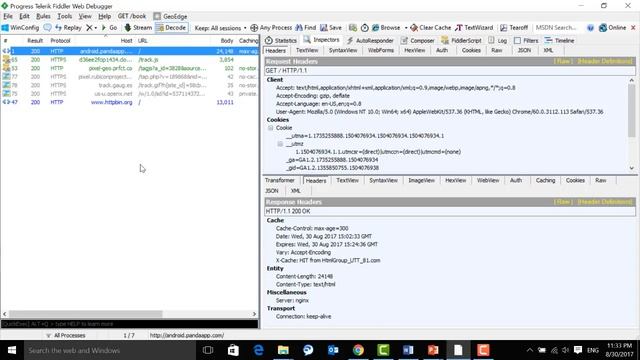Screen dimensions: 640x360
Task: Open the FiddlerScript tab
Action: 462,40
